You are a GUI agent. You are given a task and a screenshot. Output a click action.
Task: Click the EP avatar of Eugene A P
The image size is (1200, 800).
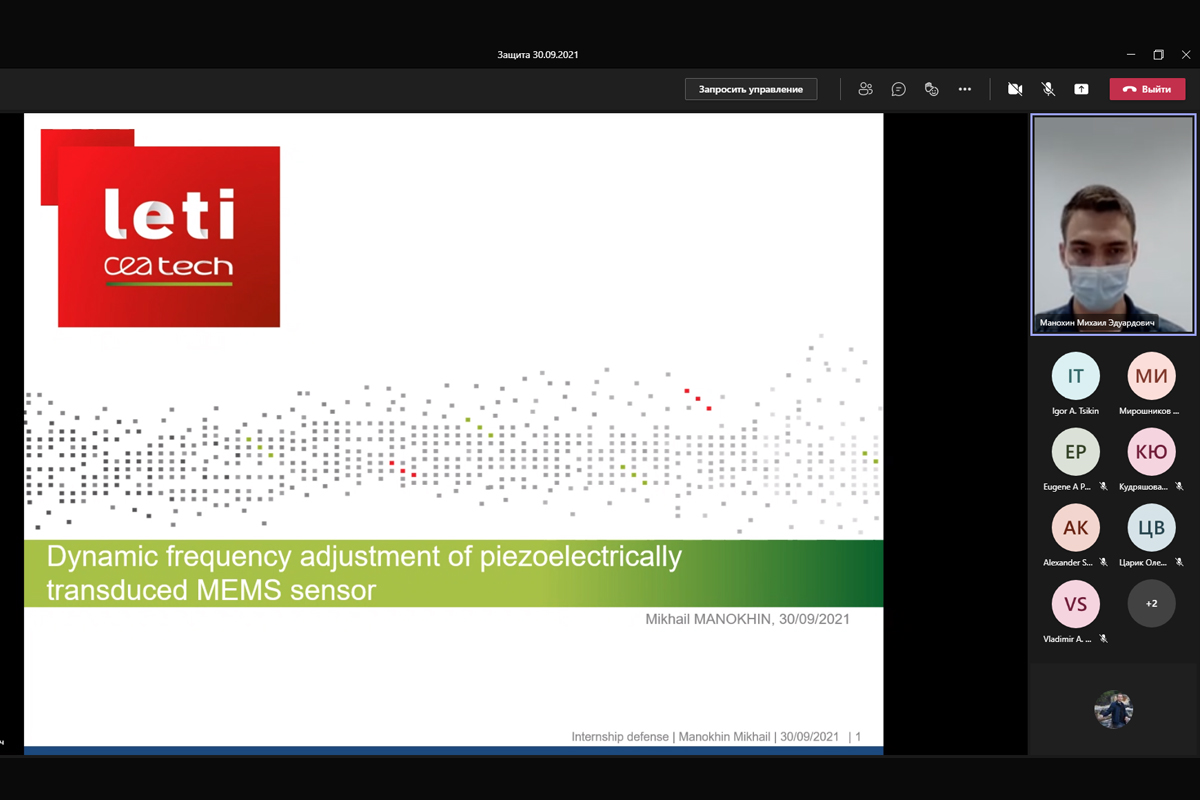click(1075, 452)
